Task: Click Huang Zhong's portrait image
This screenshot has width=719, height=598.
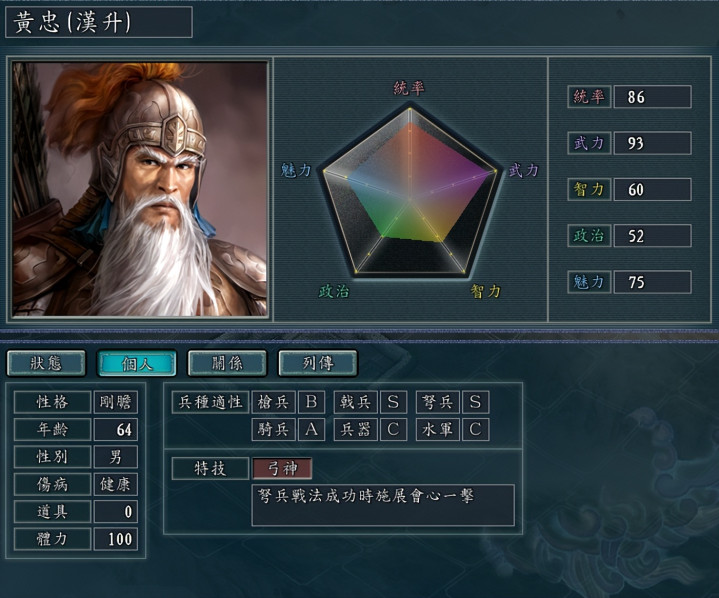Action: tap(140, 189)
